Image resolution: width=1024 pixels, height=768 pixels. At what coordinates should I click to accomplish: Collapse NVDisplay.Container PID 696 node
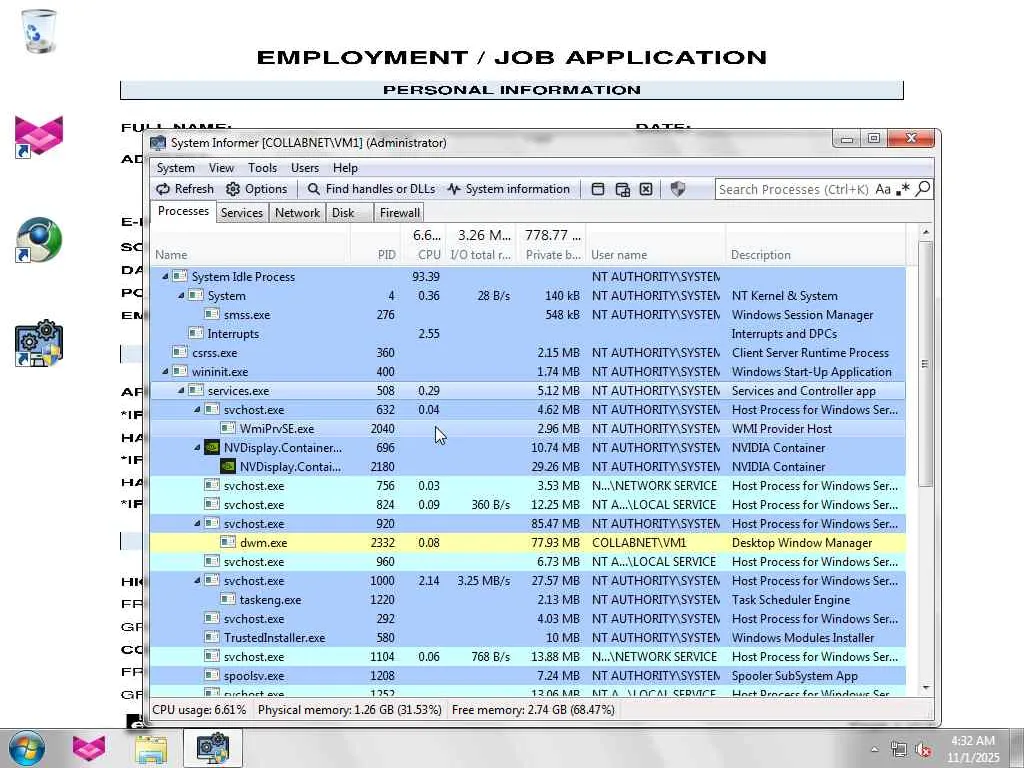(197, 447)
